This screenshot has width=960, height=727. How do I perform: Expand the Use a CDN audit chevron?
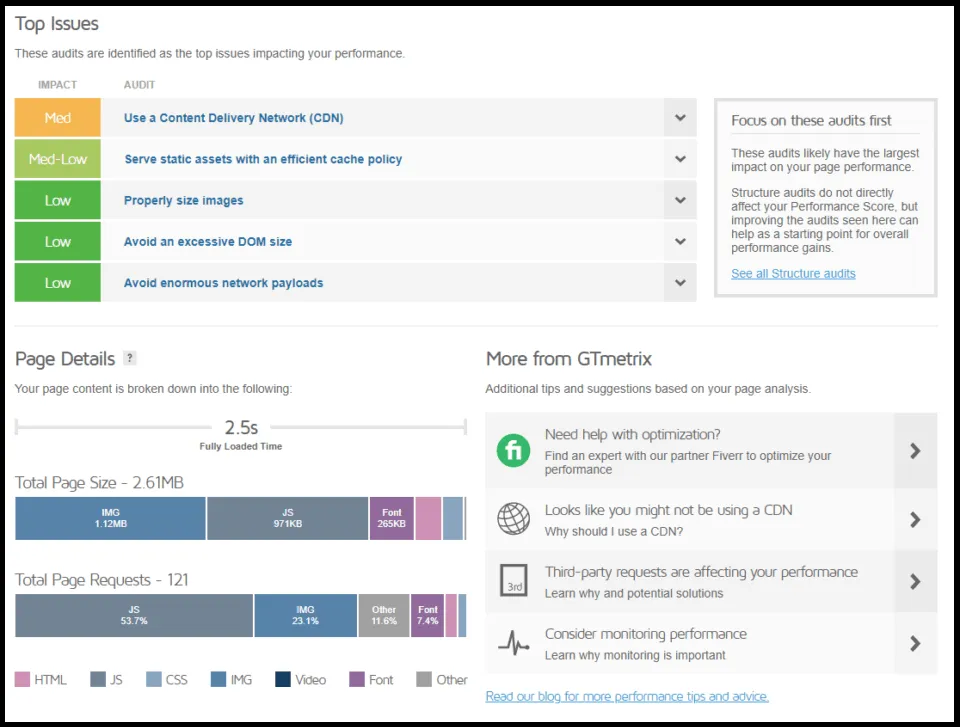(x=680, y=118)
